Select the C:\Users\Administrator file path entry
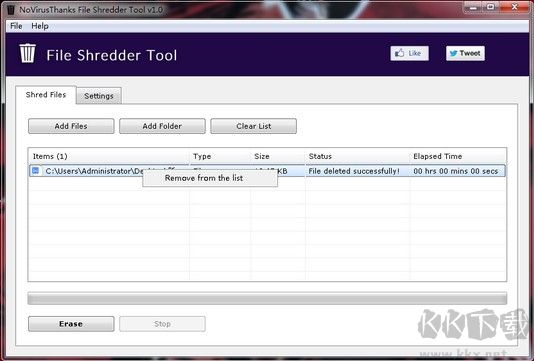The image size is (534, 361). click(x=94, y=171)
